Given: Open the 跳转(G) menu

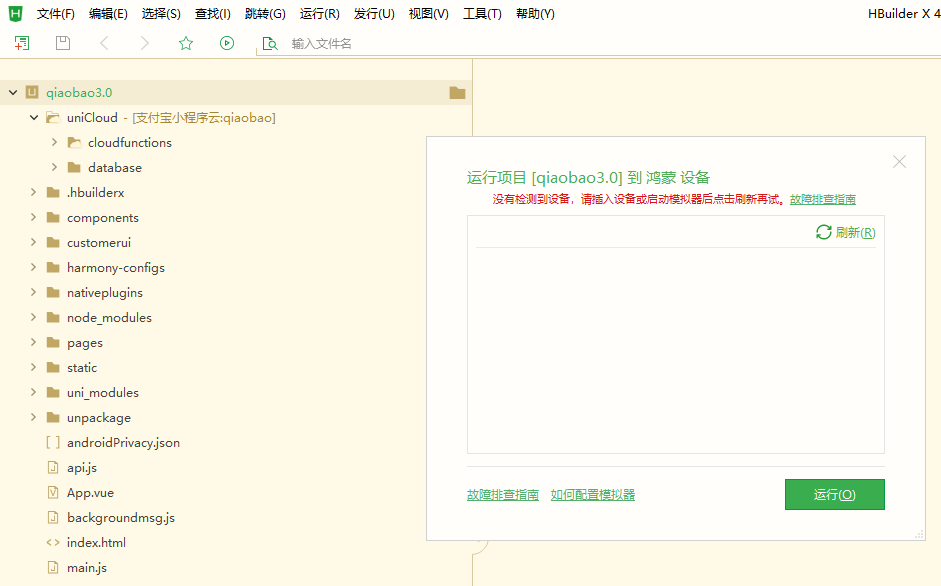Looking at the screenshot, I should 265,14.
